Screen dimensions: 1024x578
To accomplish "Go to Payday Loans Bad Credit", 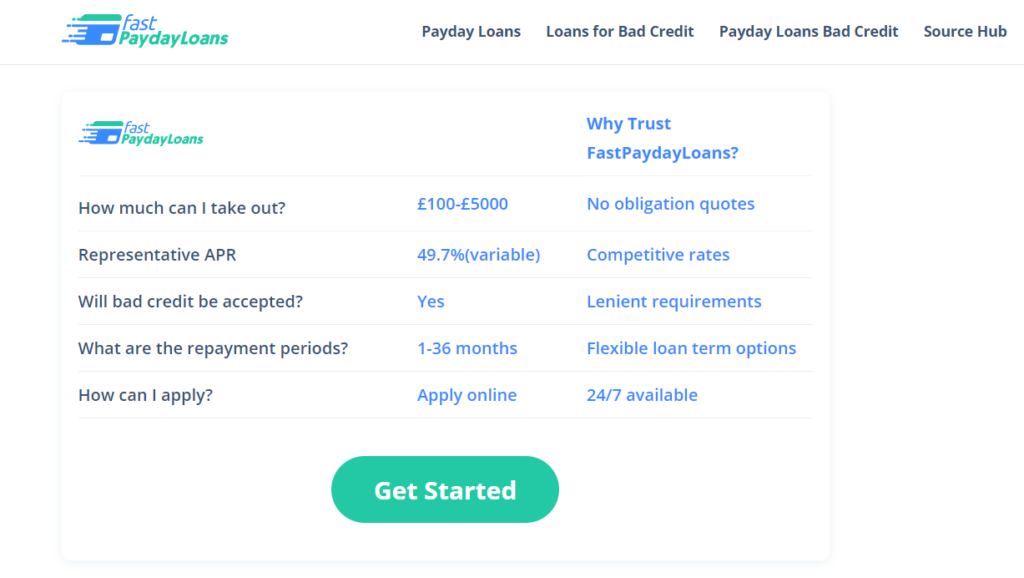I will pyautogui.click(x=808, y=32).
